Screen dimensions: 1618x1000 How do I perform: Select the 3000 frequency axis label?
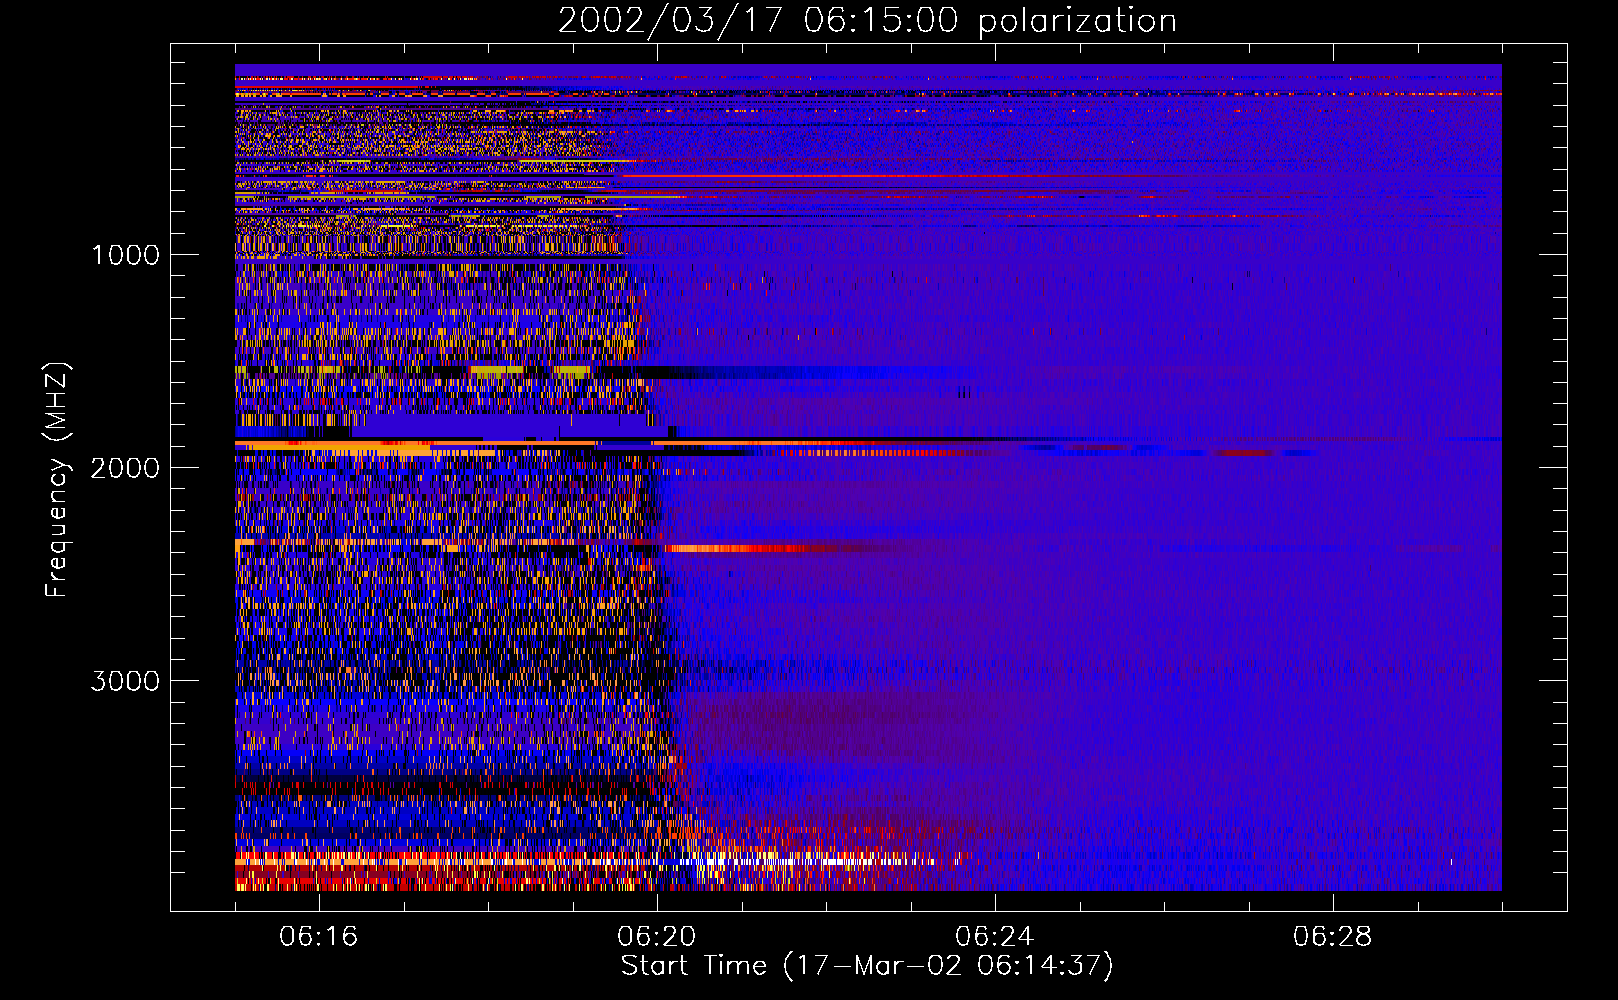(125, 681)
